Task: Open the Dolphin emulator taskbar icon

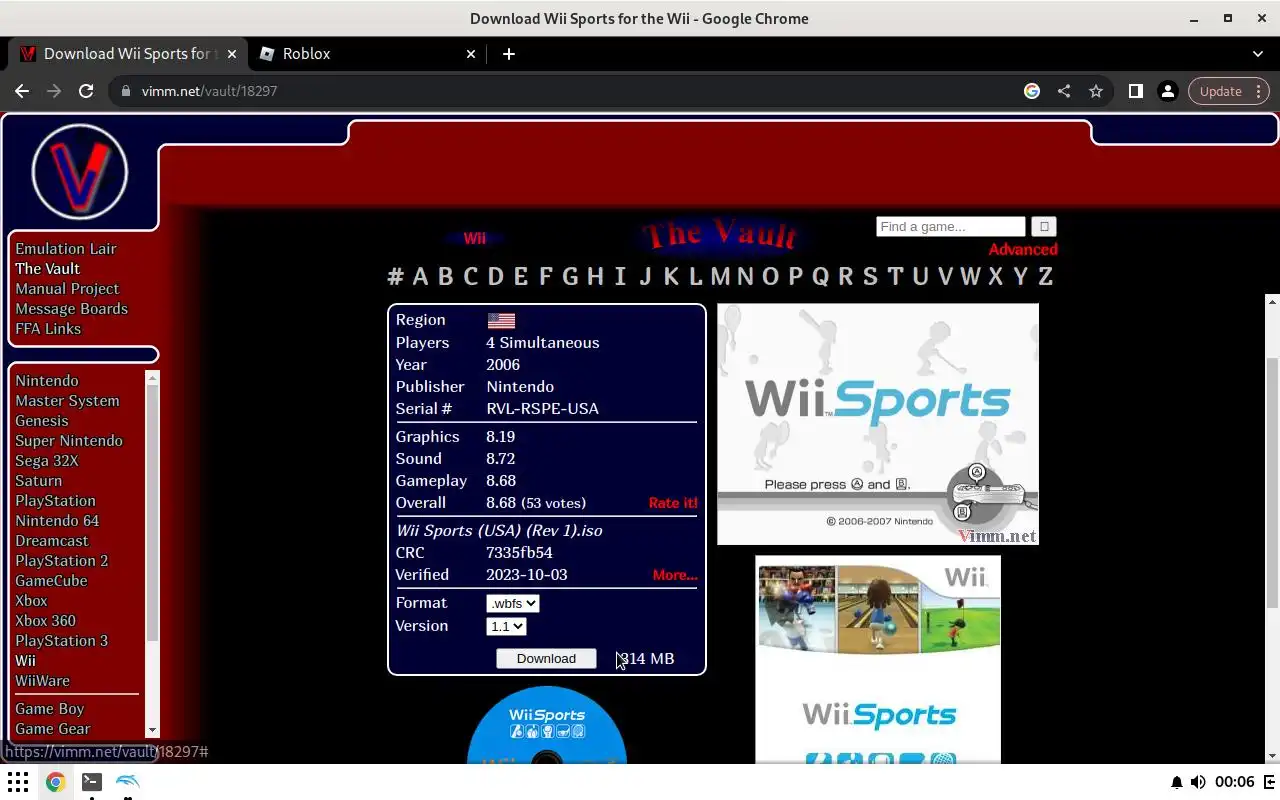Action: [128, 782]
